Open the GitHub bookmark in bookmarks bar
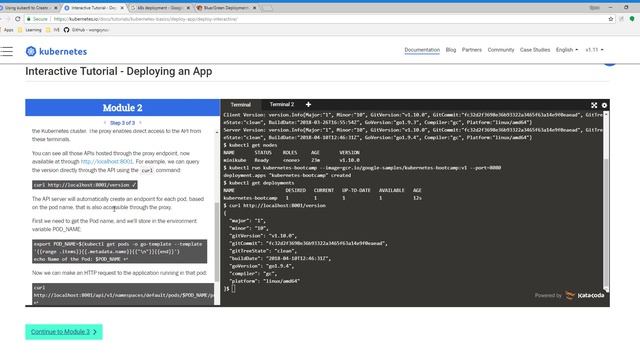Screen dimensions: 640x360 [87, 30]
